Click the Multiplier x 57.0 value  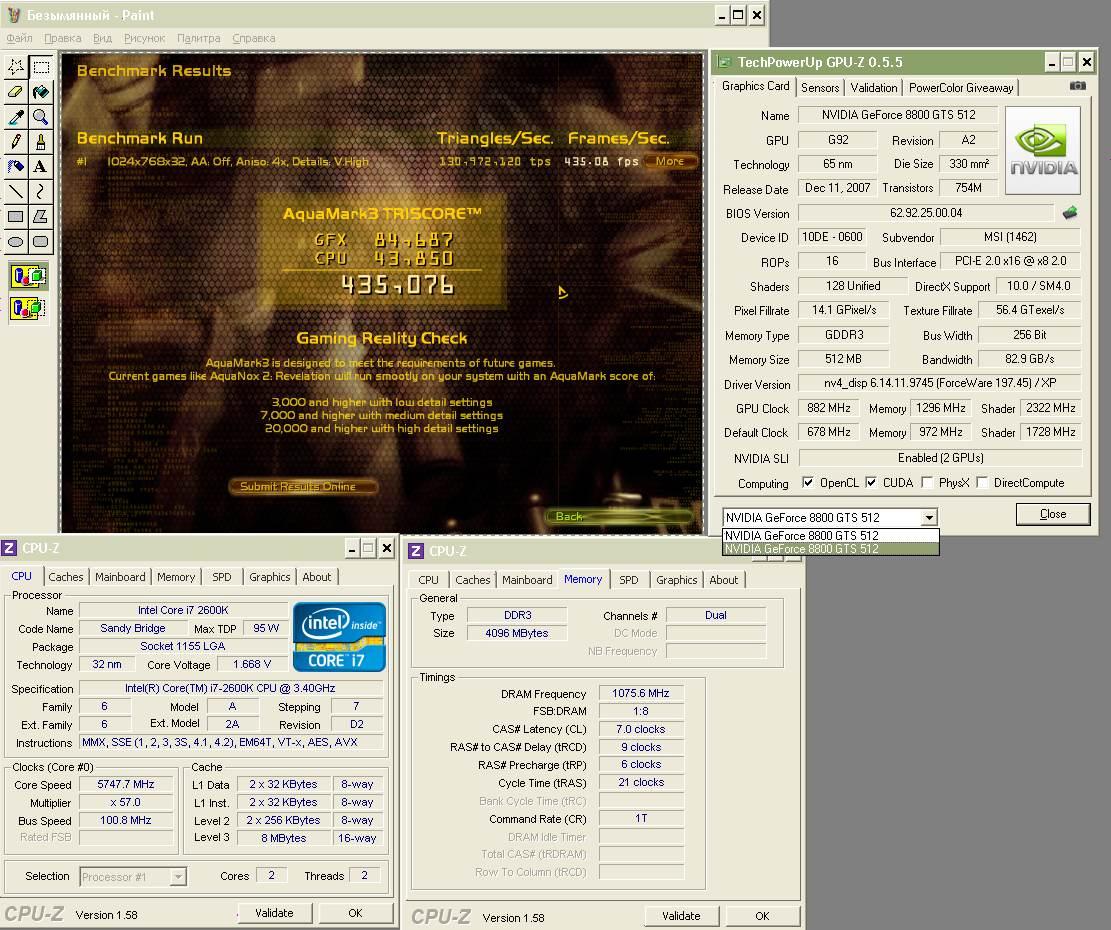point(125,803)
